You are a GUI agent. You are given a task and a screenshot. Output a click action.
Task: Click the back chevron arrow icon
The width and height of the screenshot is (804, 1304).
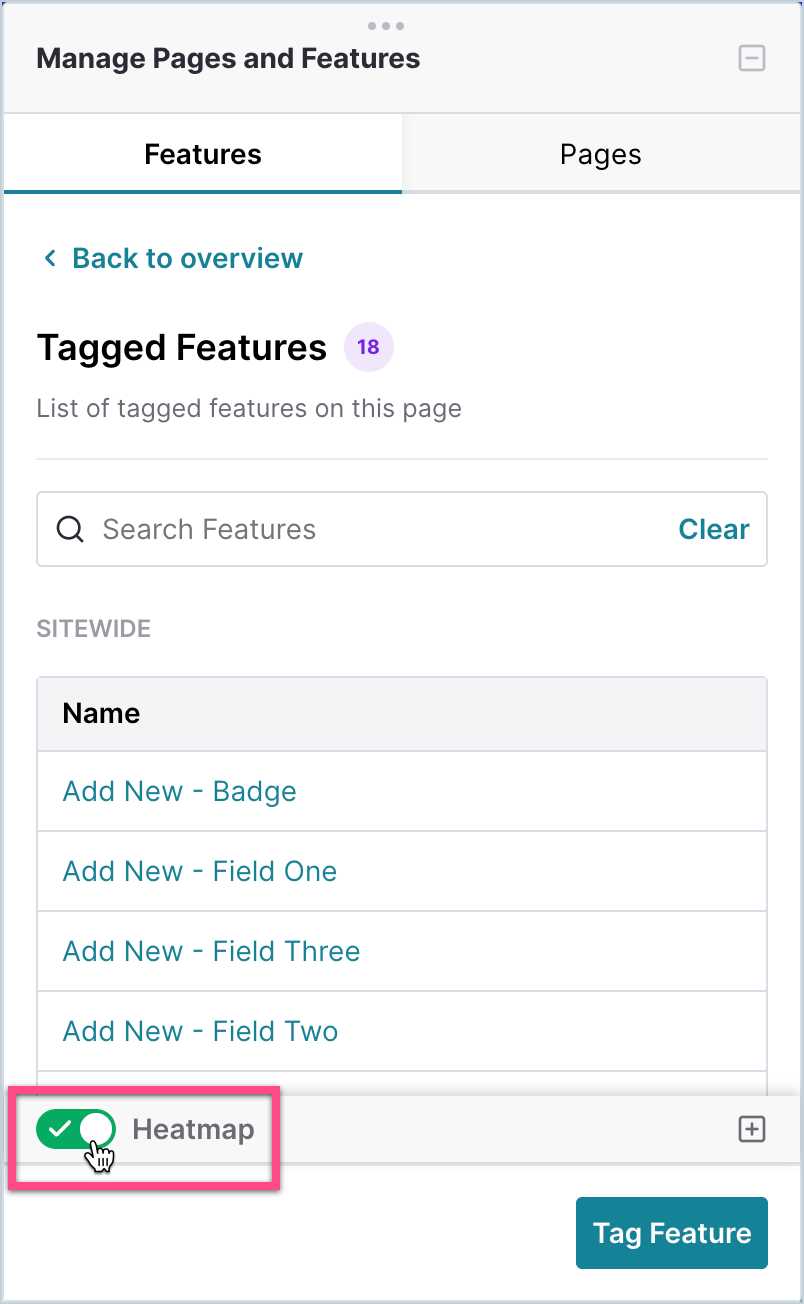pos(49,259)
